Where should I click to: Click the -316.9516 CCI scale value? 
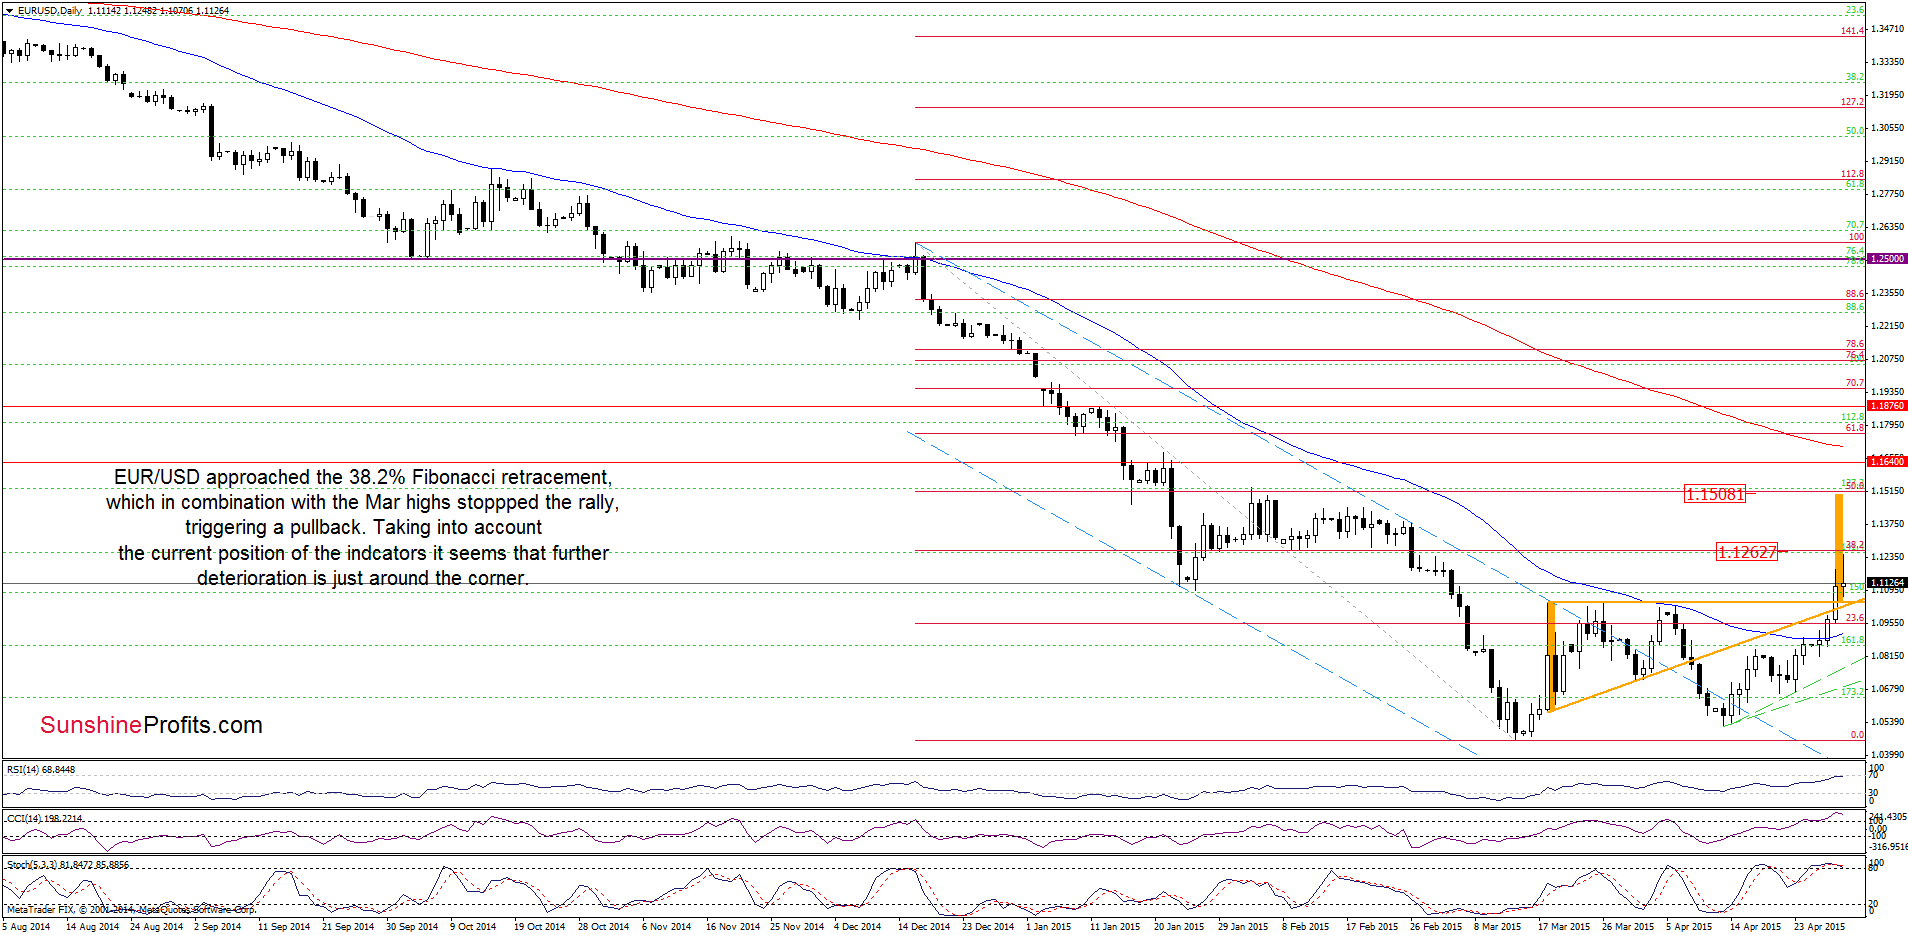(x=1888, y=847)
